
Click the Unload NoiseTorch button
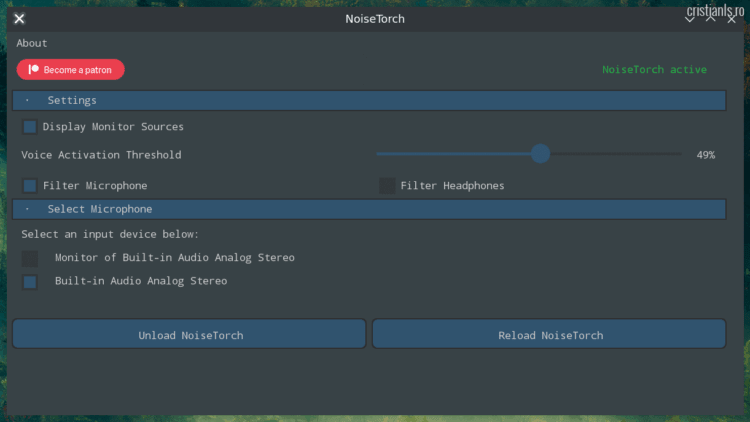tap(189, 334)
